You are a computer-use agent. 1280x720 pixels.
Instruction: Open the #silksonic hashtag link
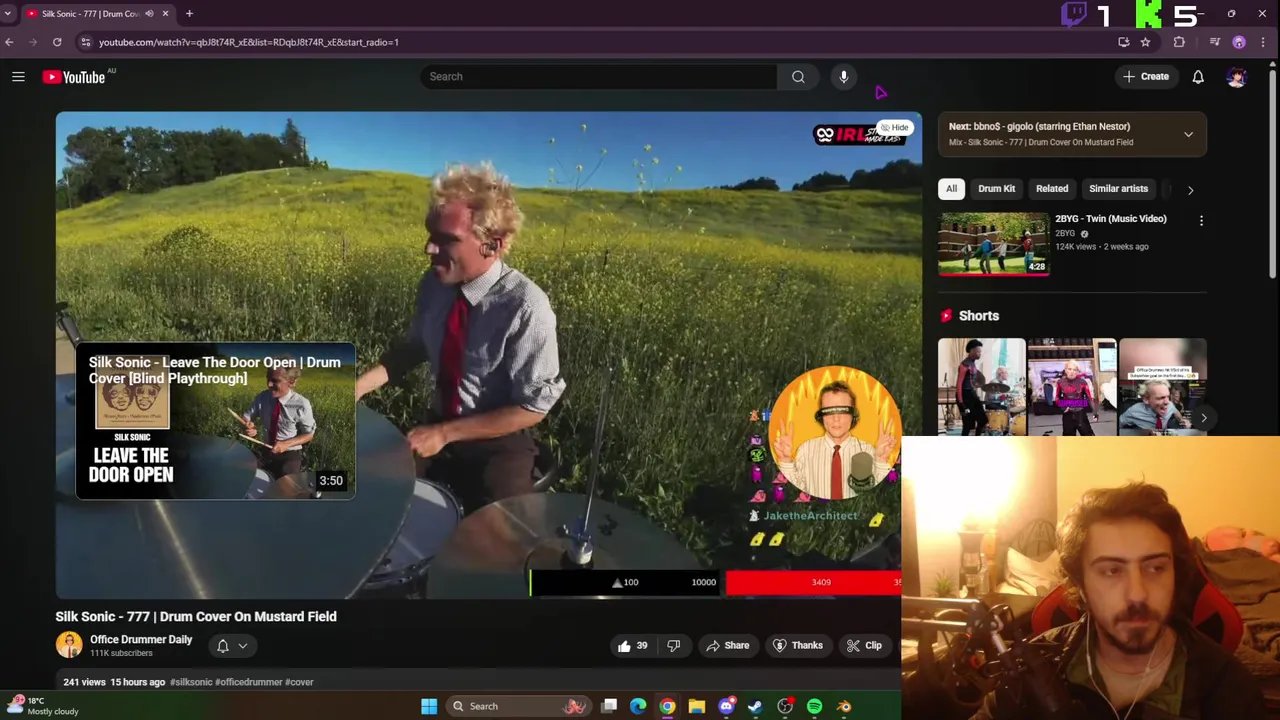191,682
